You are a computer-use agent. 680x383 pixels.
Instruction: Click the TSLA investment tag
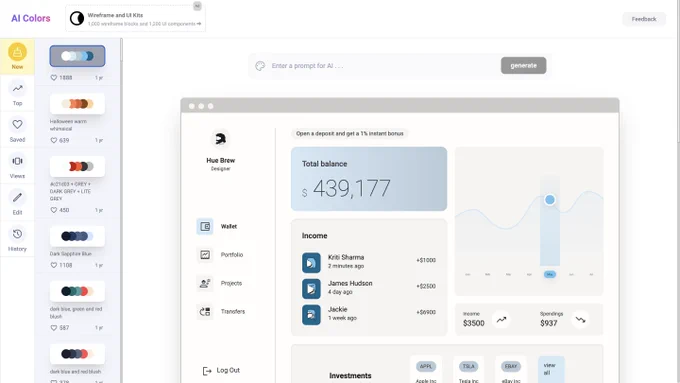pos(468,367)
